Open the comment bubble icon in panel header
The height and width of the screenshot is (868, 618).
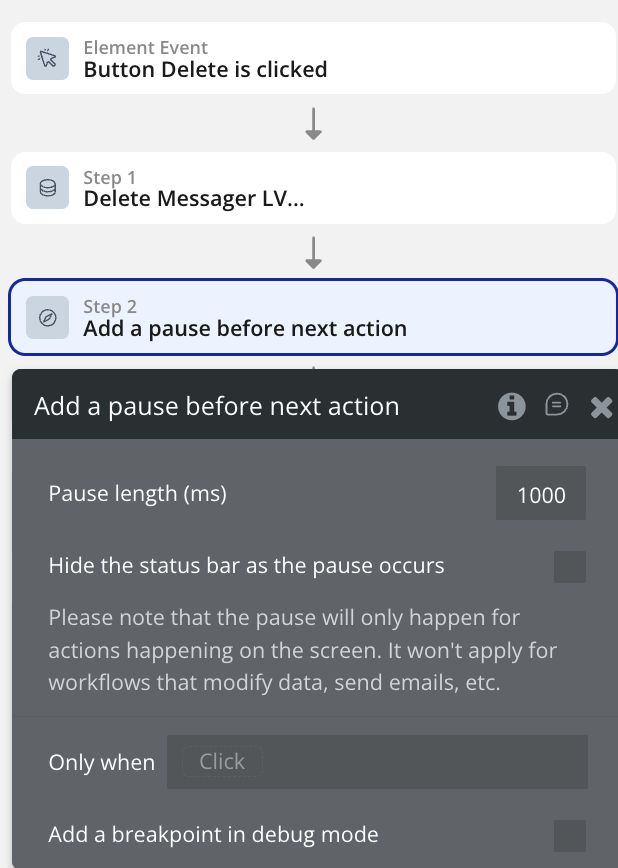[557, 405]
